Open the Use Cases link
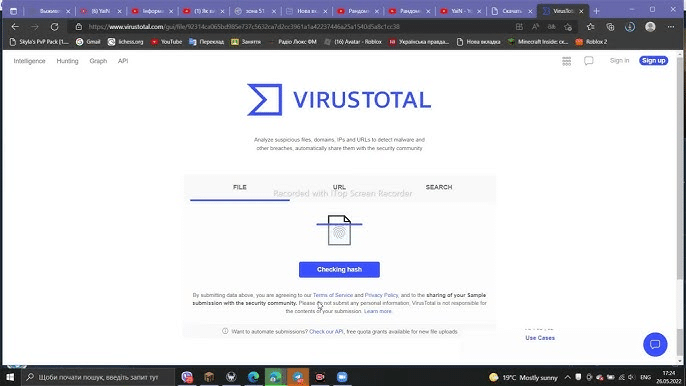Viewport: 686px width, 386px height. [x=540, y=338]
